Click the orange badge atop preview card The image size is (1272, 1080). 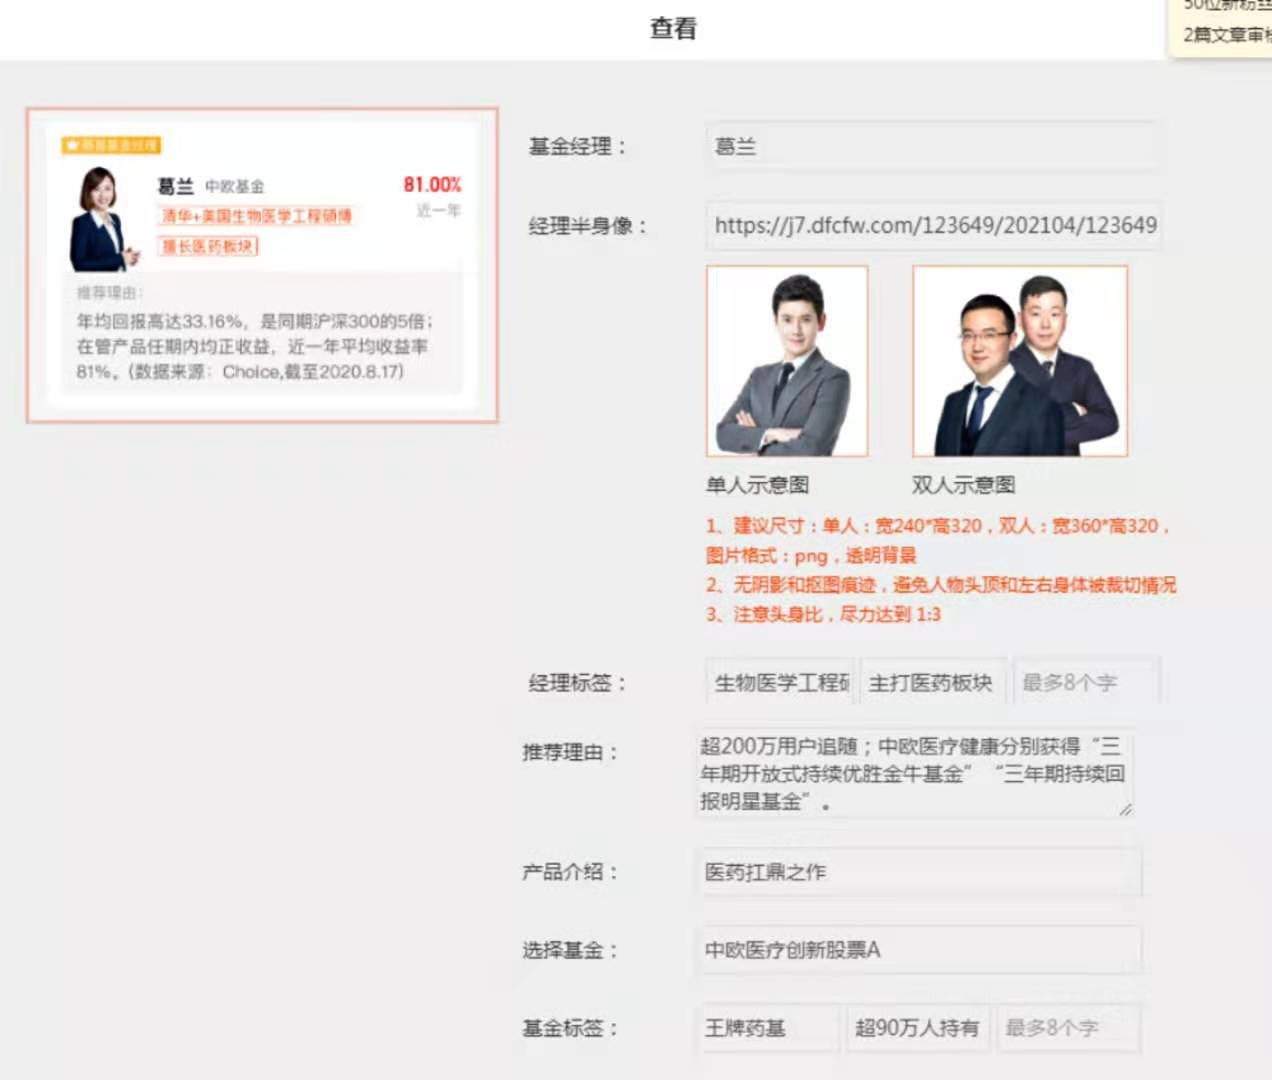tap(111, 145)
